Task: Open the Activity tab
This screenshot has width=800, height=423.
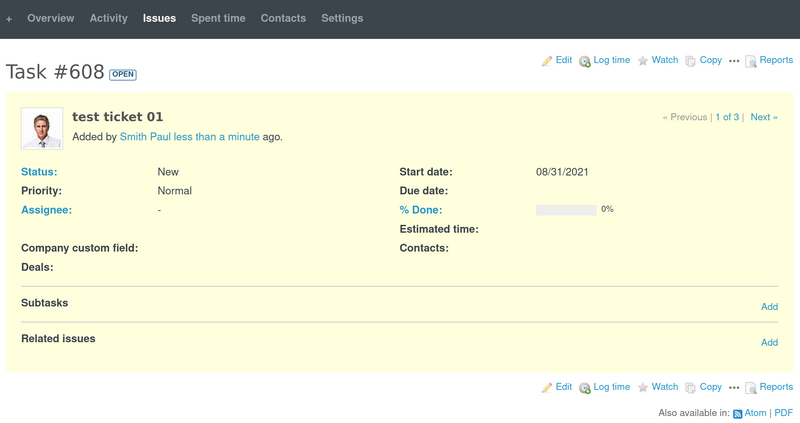Action: [x=108, y=18]
